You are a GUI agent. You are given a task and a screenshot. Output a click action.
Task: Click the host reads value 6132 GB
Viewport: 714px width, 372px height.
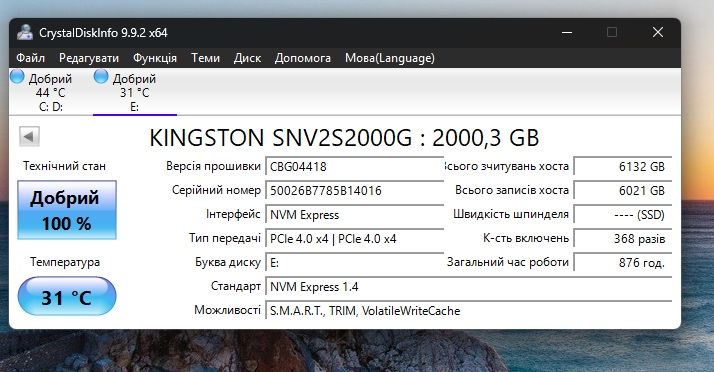tap(622, 167)
